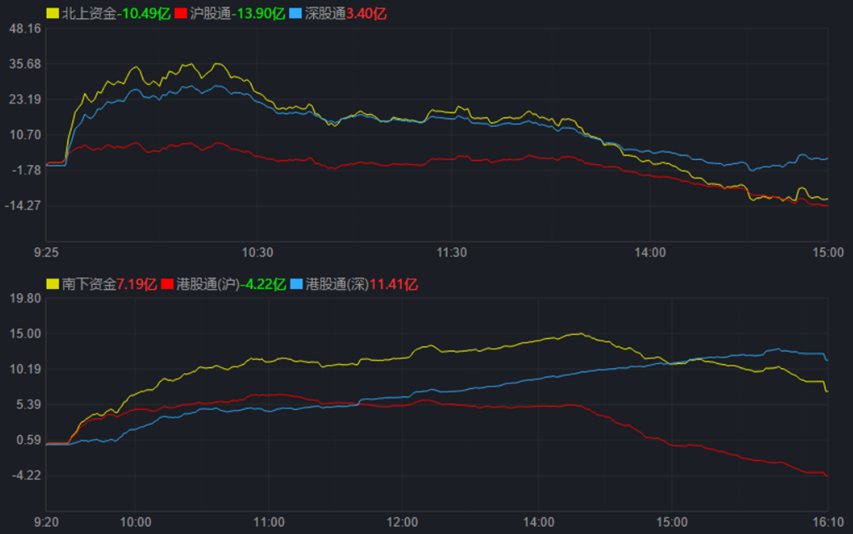Image resolution: width=853 pixels, height=534 pixels.
Task: Select the 港股通(深) legend label
Action: tap(337, 284)
